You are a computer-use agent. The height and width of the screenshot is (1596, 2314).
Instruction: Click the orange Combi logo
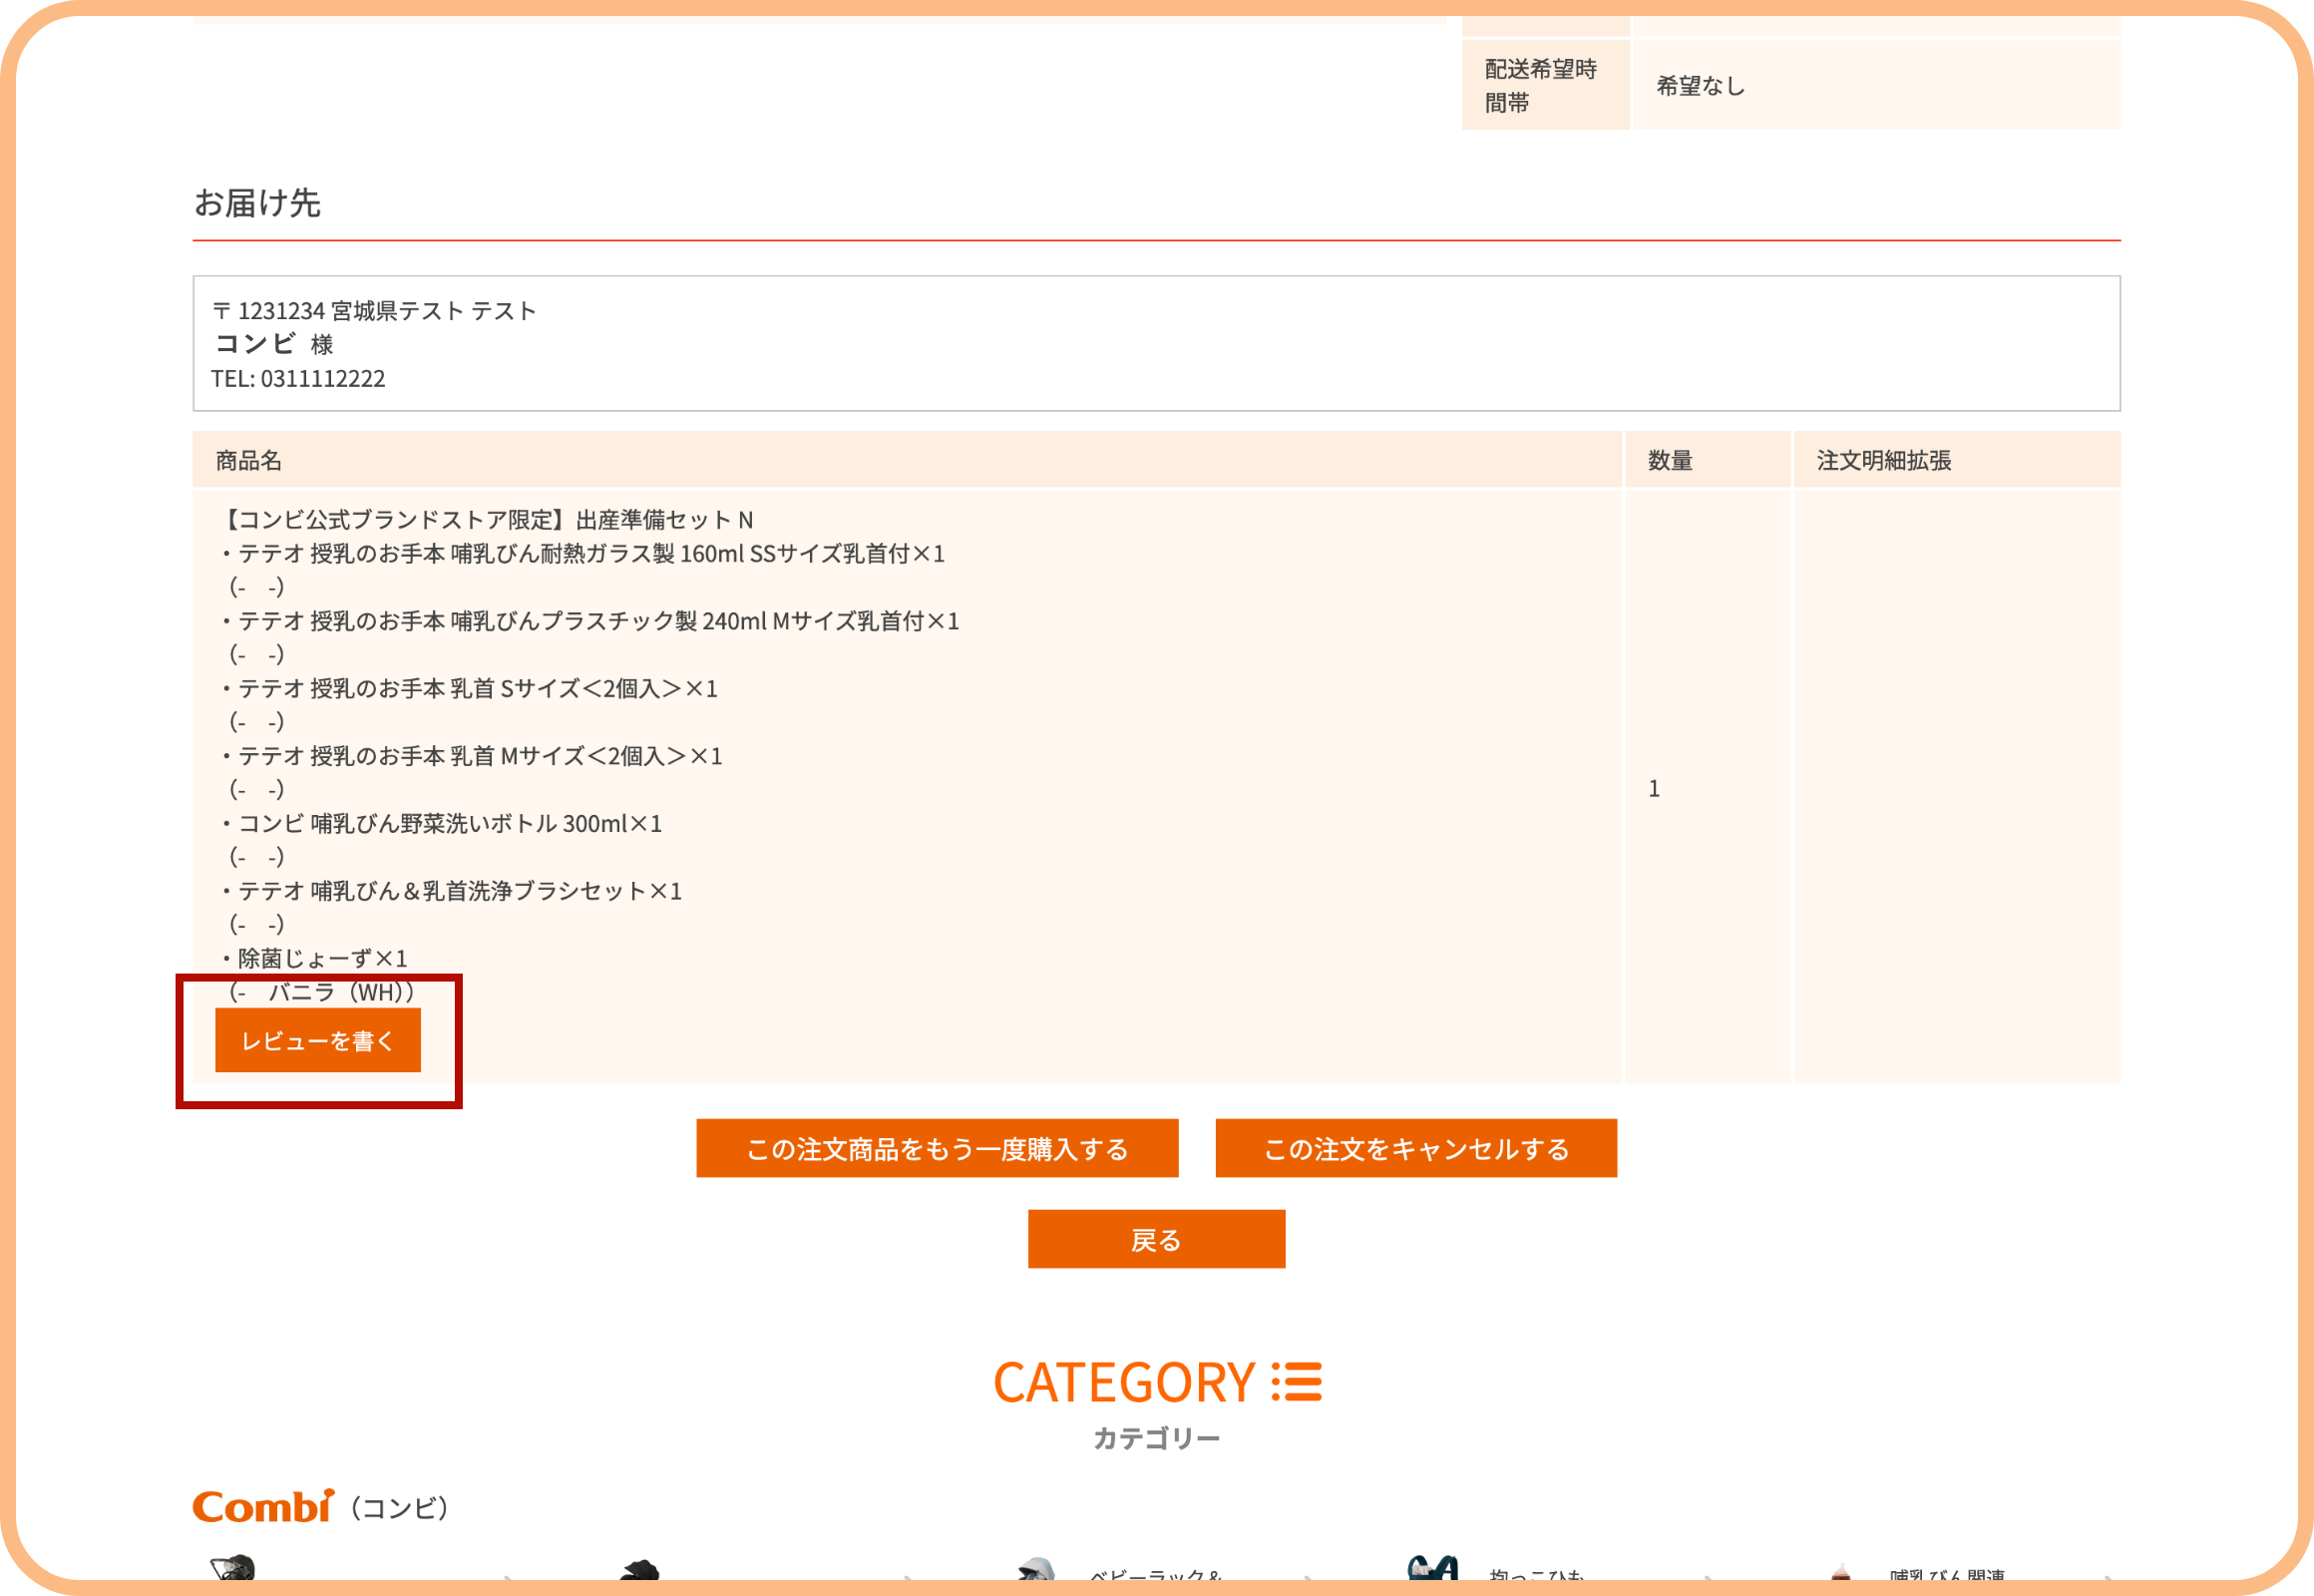(x=263, y=1506)
